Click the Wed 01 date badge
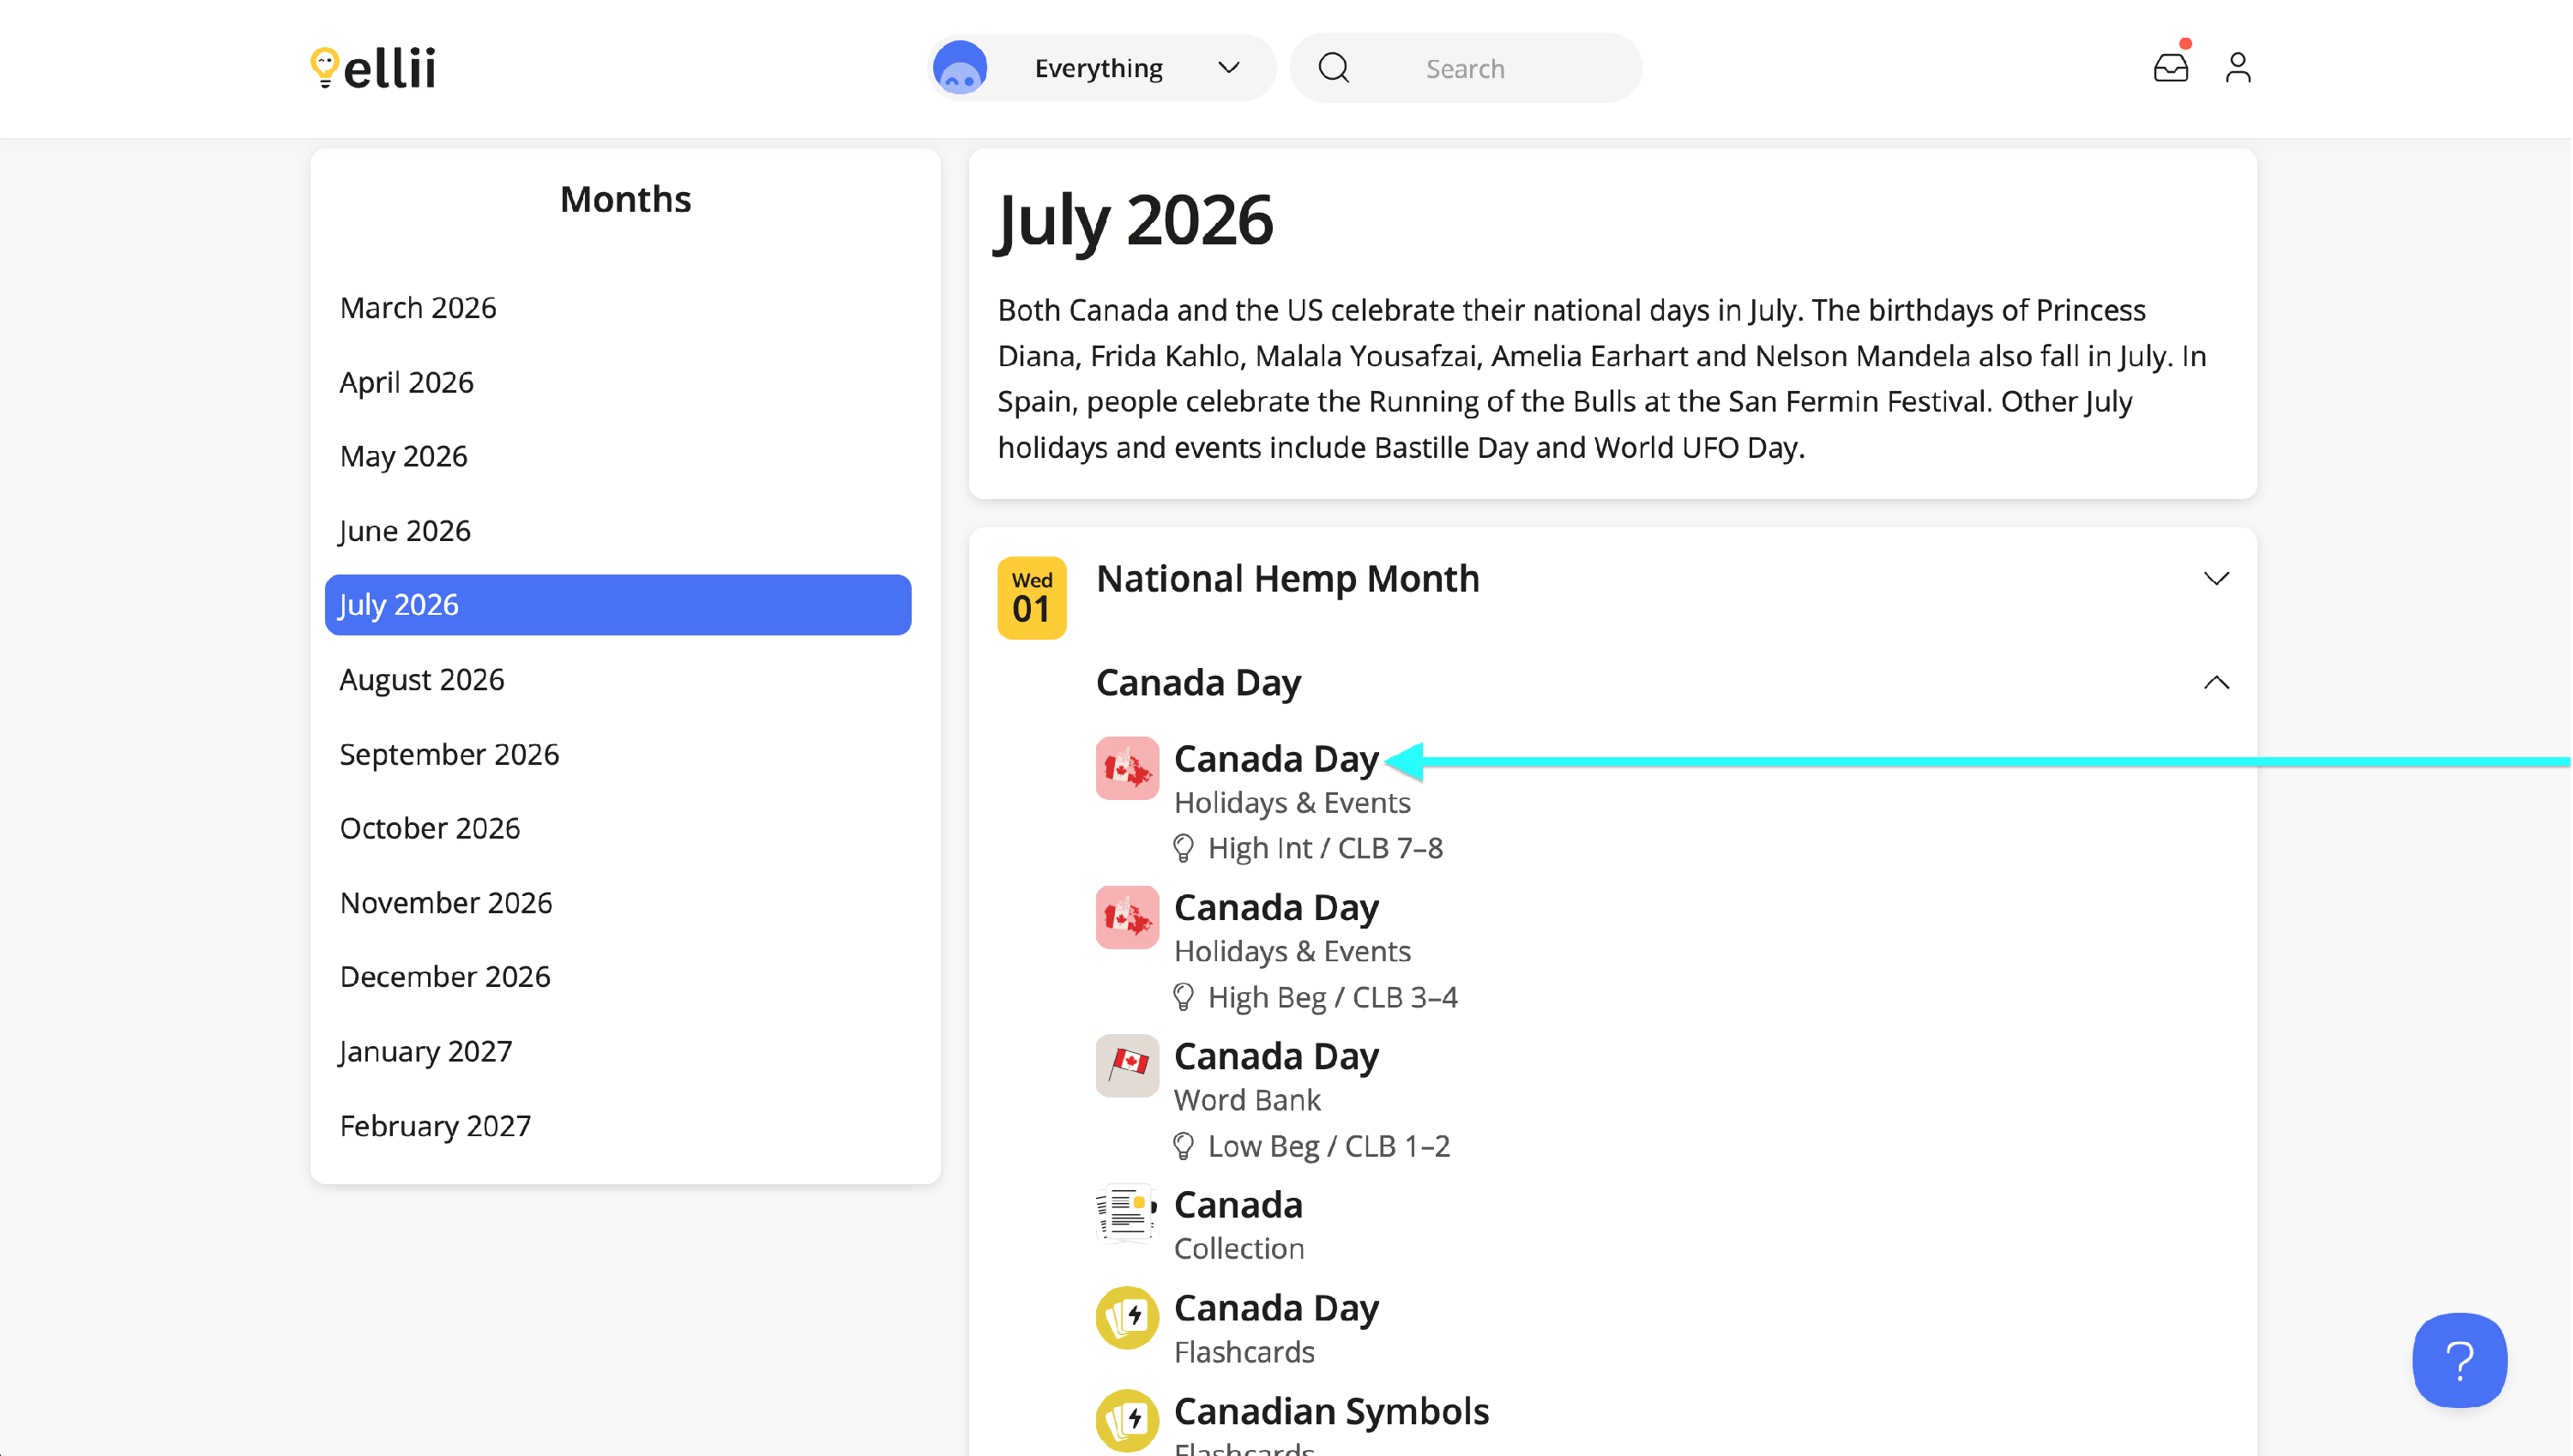The width and height of the screenshot is (2573, 1456). click(x=1031, y=598)
